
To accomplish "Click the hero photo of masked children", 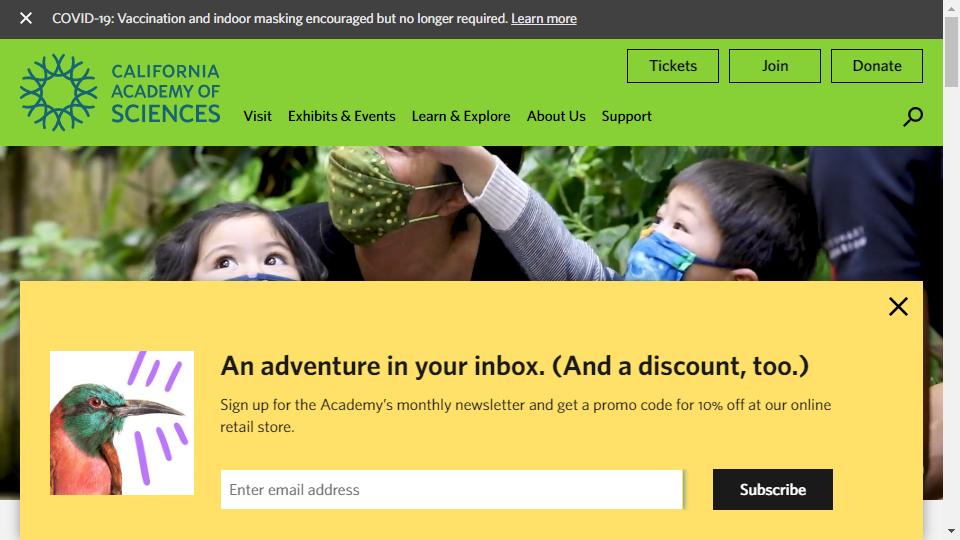I will [471, 213].
